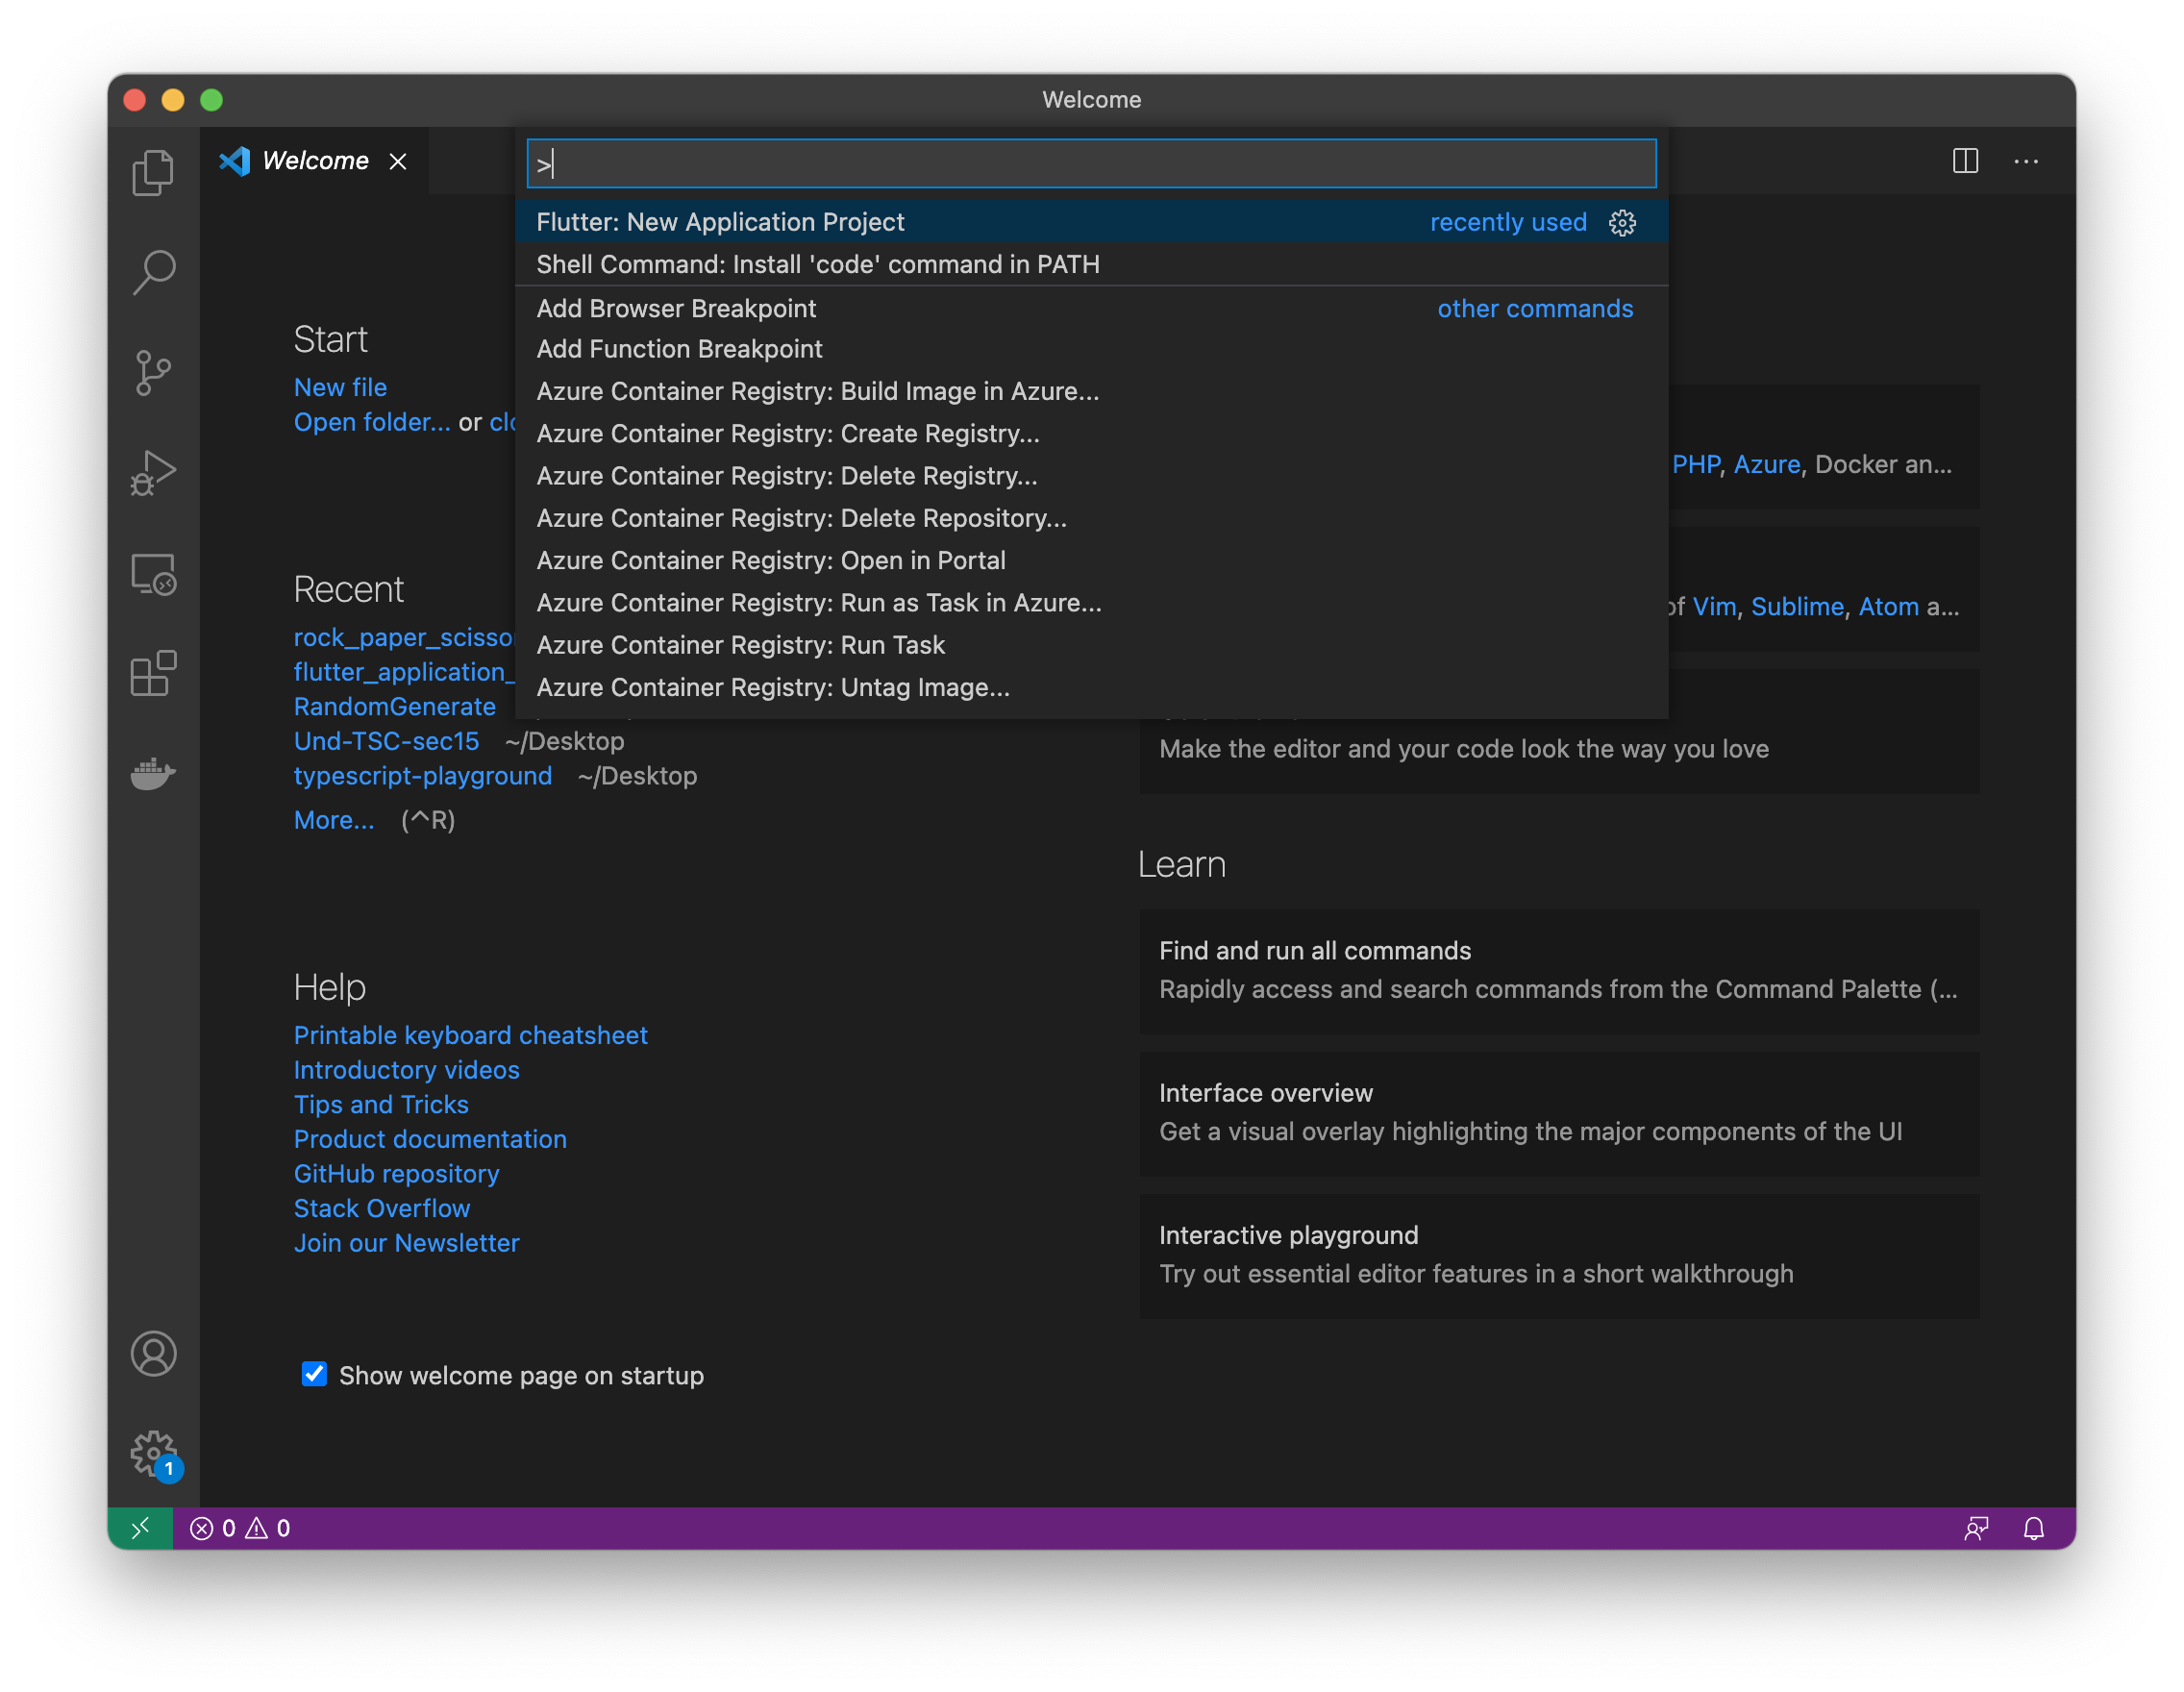Split the editor to the right
The image size is (2184, 1692).
pos(1965,161)
